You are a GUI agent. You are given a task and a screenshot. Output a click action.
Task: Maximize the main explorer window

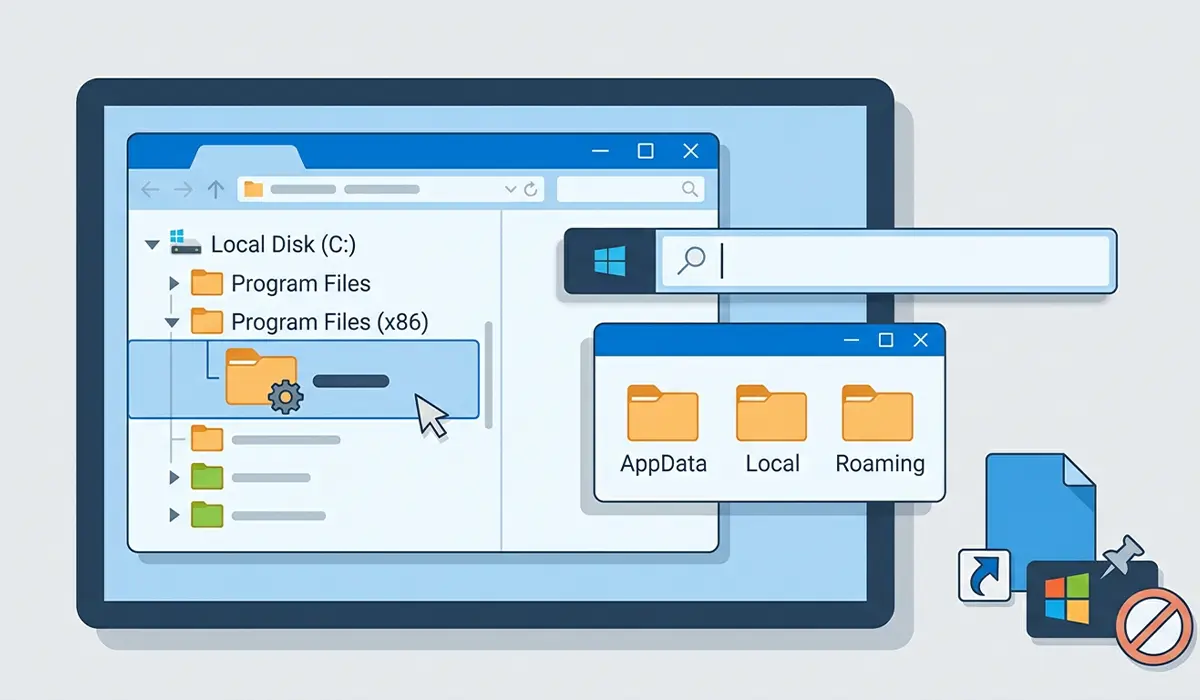tap(645, 151)
